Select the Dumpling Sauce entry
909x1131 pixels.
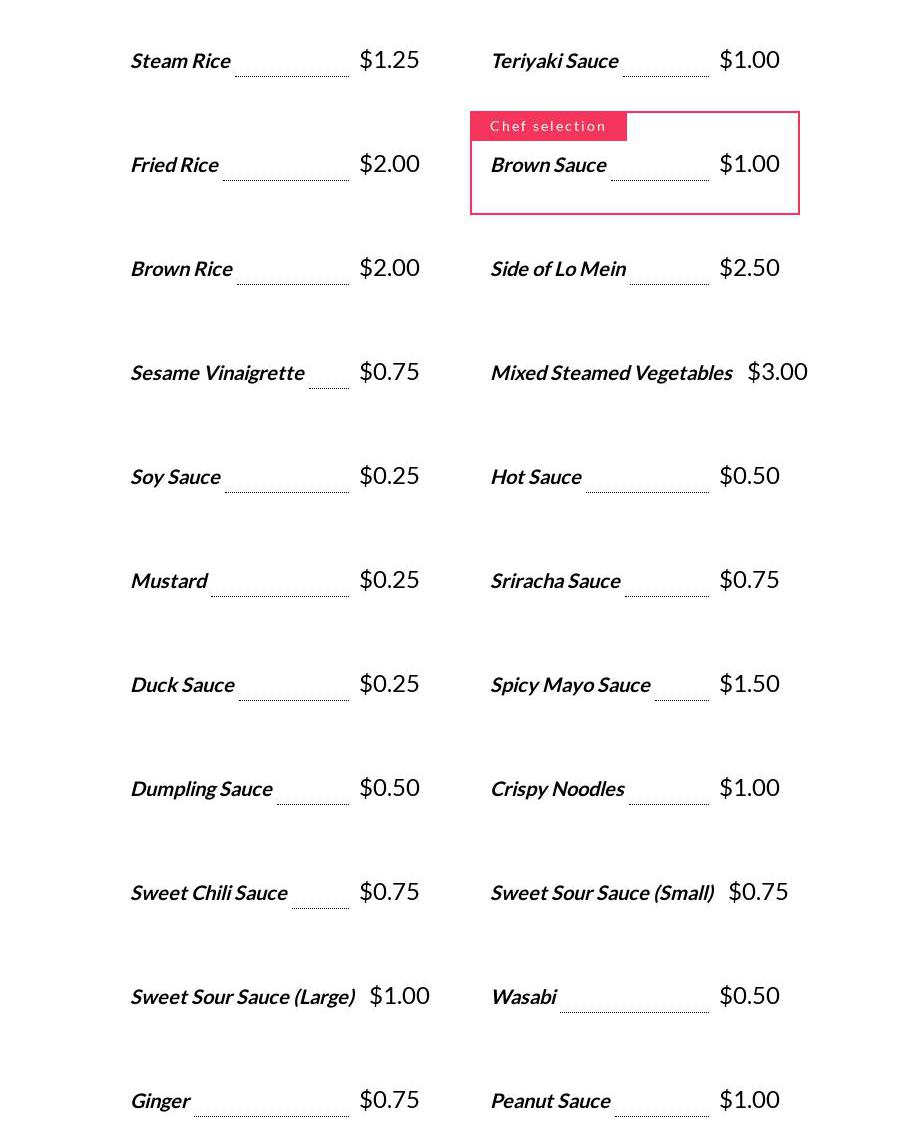point(202,789)
